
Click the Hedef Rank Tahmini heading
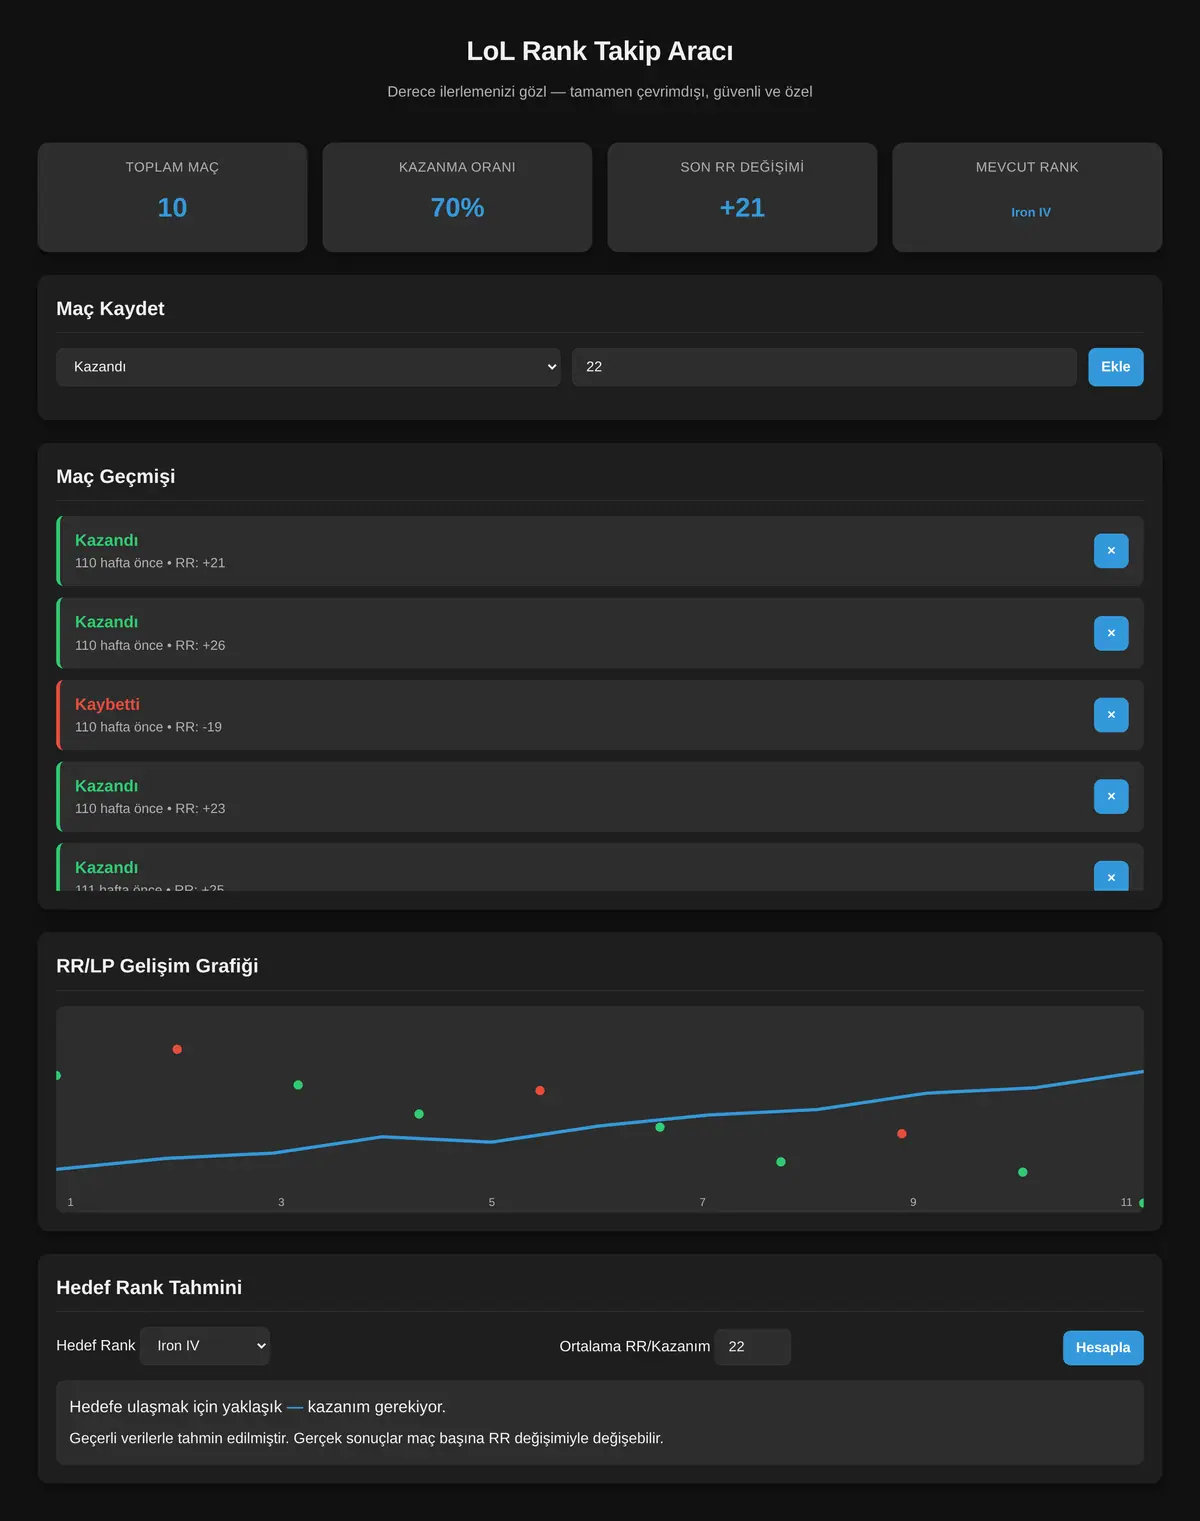pyautogui.click(x=149, y=1288)
